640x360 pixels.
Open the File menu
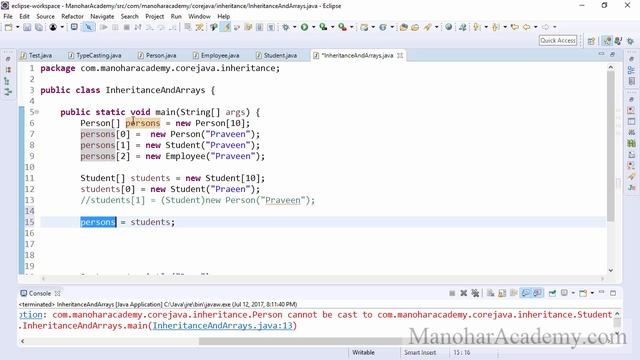point(8,16)
